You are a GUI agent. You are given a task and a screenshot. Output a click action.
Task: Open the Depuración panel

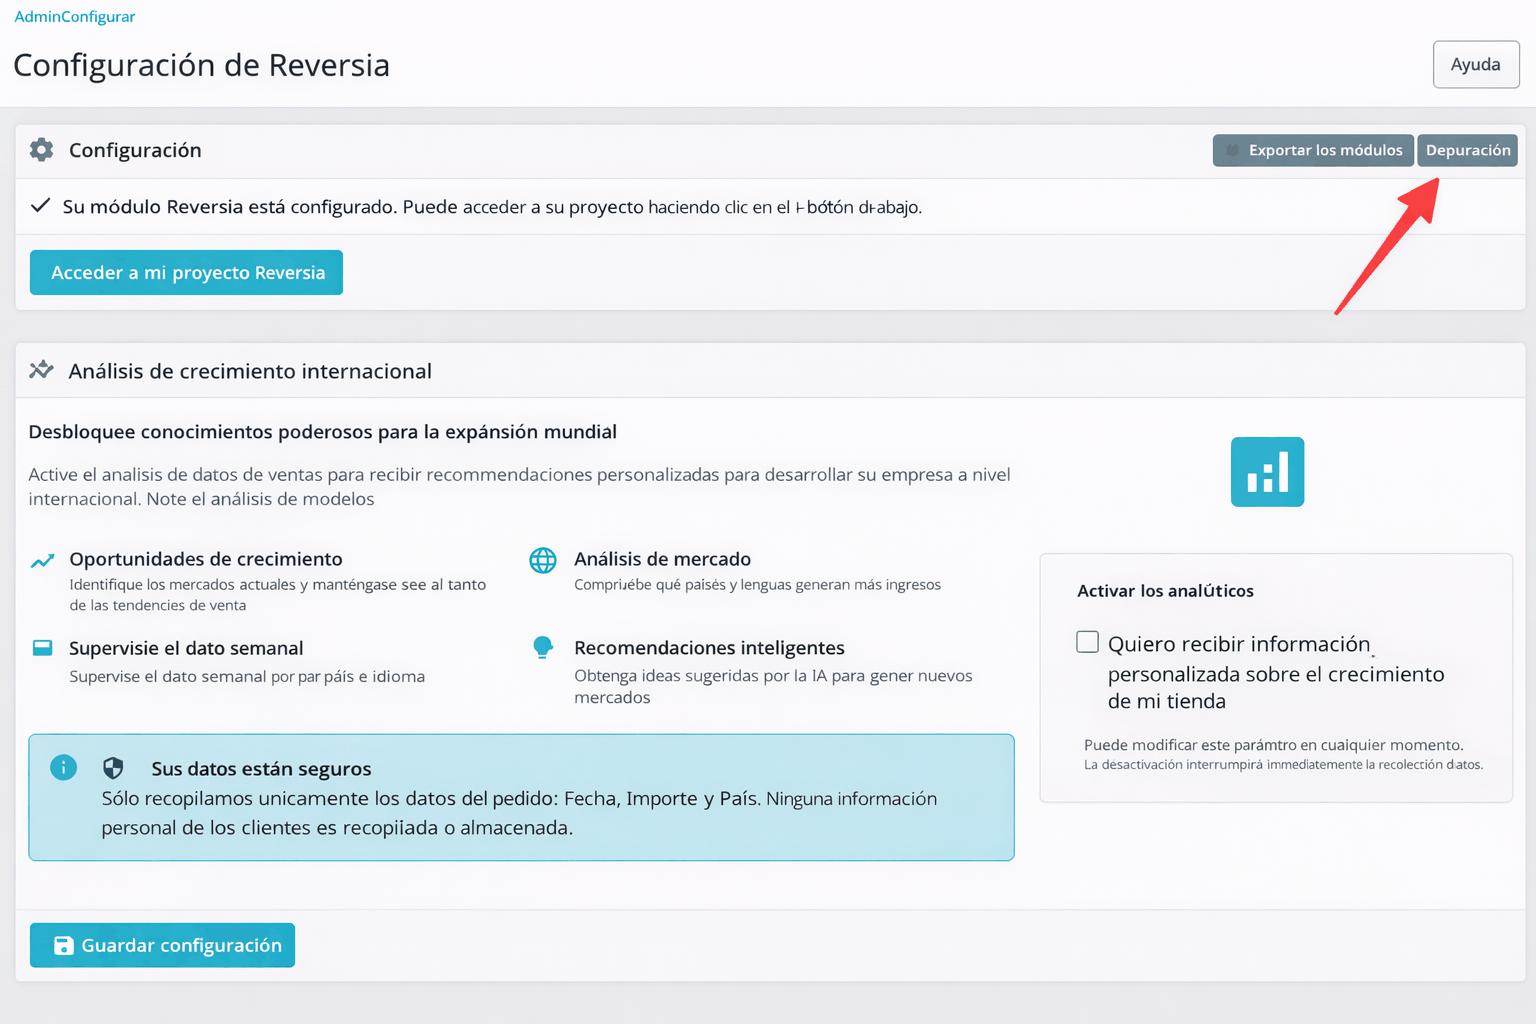(x=1467, y=150)
